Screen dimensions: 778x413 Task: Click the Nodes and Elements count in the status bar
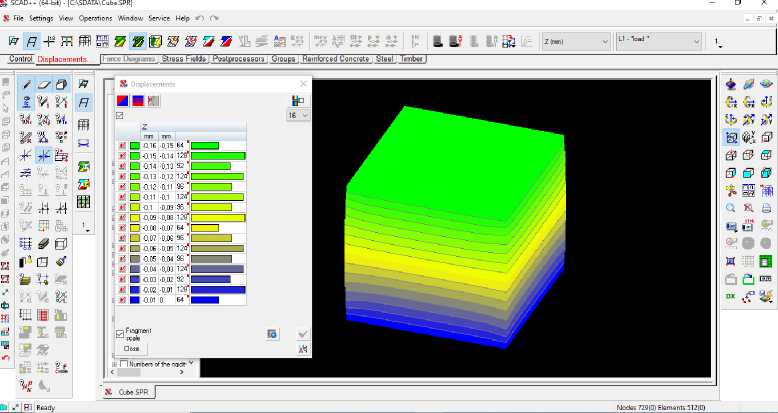tap(660, 408)
